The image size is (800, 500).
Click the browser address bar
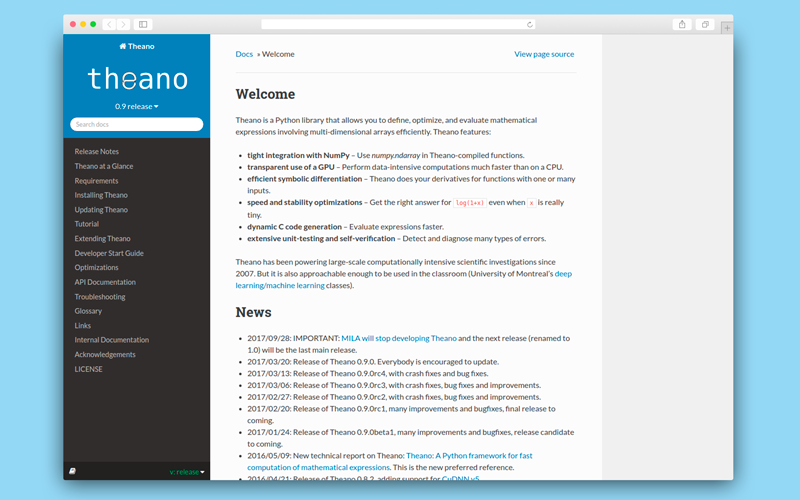coord(398,24)
